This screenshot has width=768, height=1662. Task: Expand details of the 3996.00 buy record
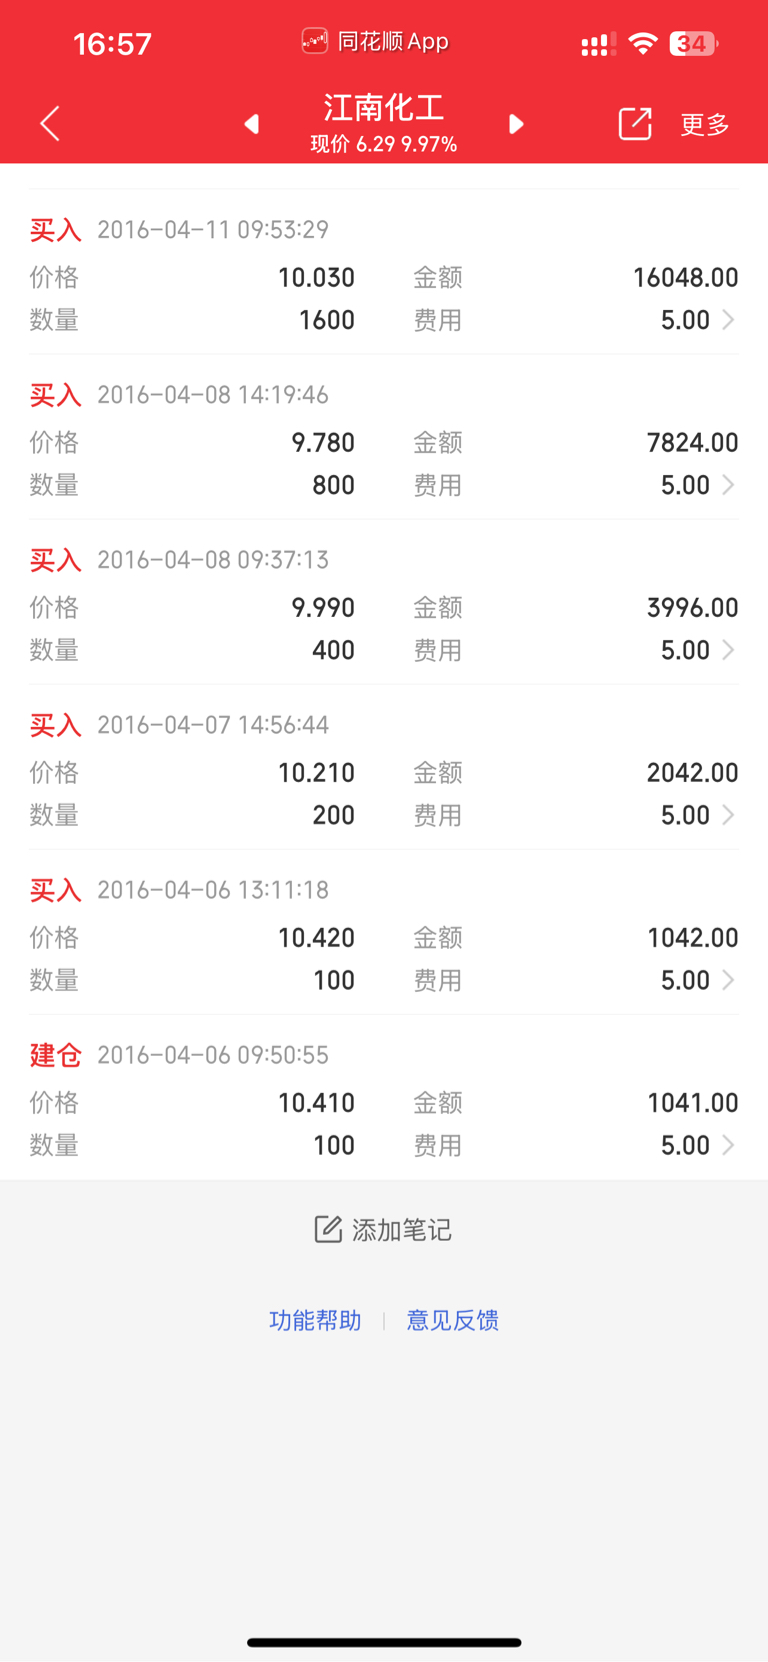point(728,650)
